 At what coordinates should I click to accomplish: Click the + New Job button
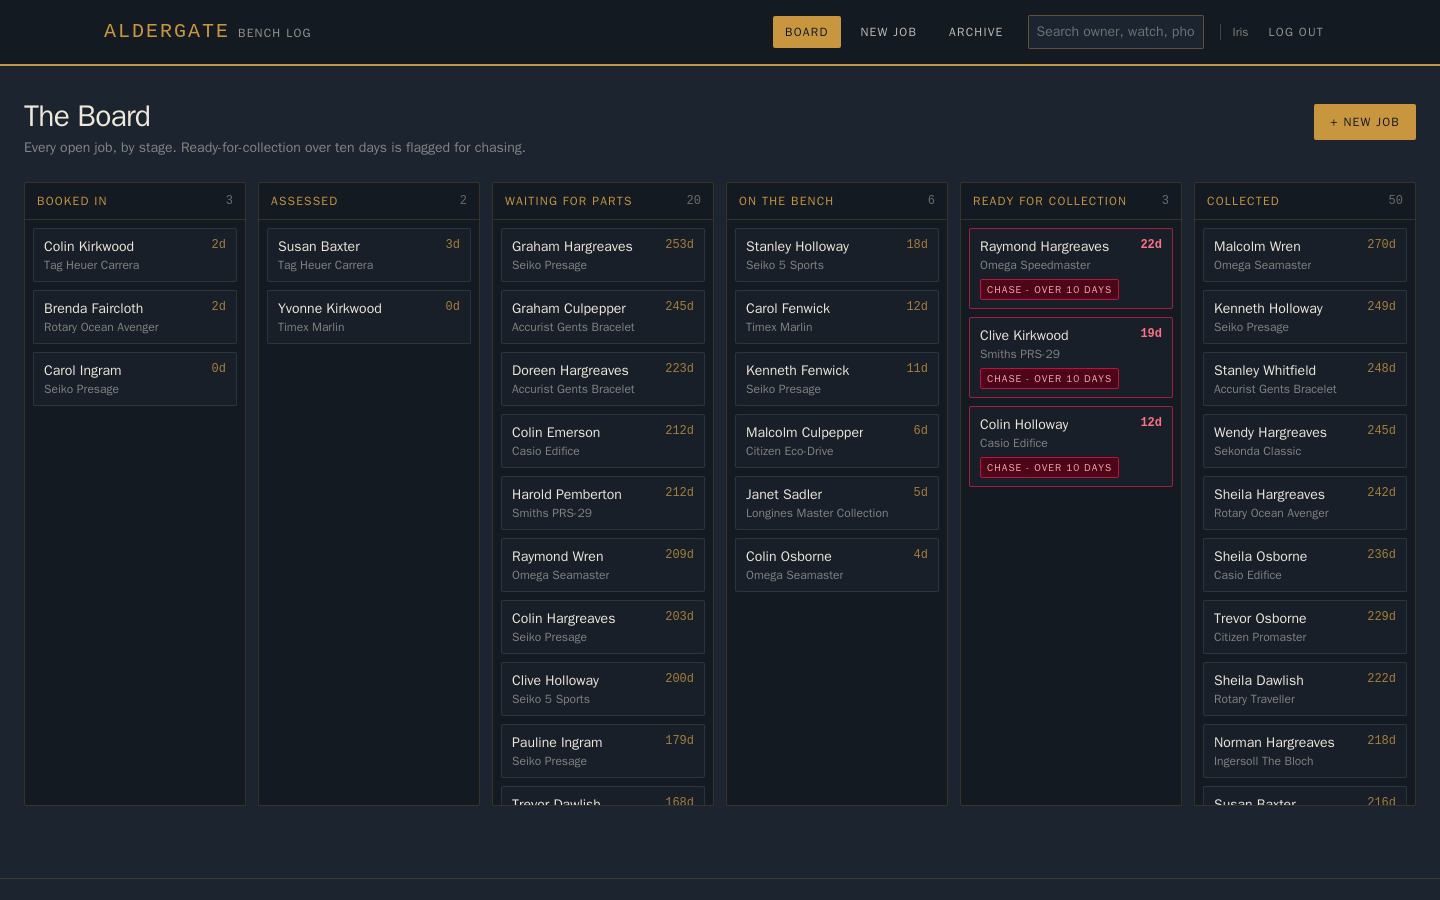coord(1364,122)
